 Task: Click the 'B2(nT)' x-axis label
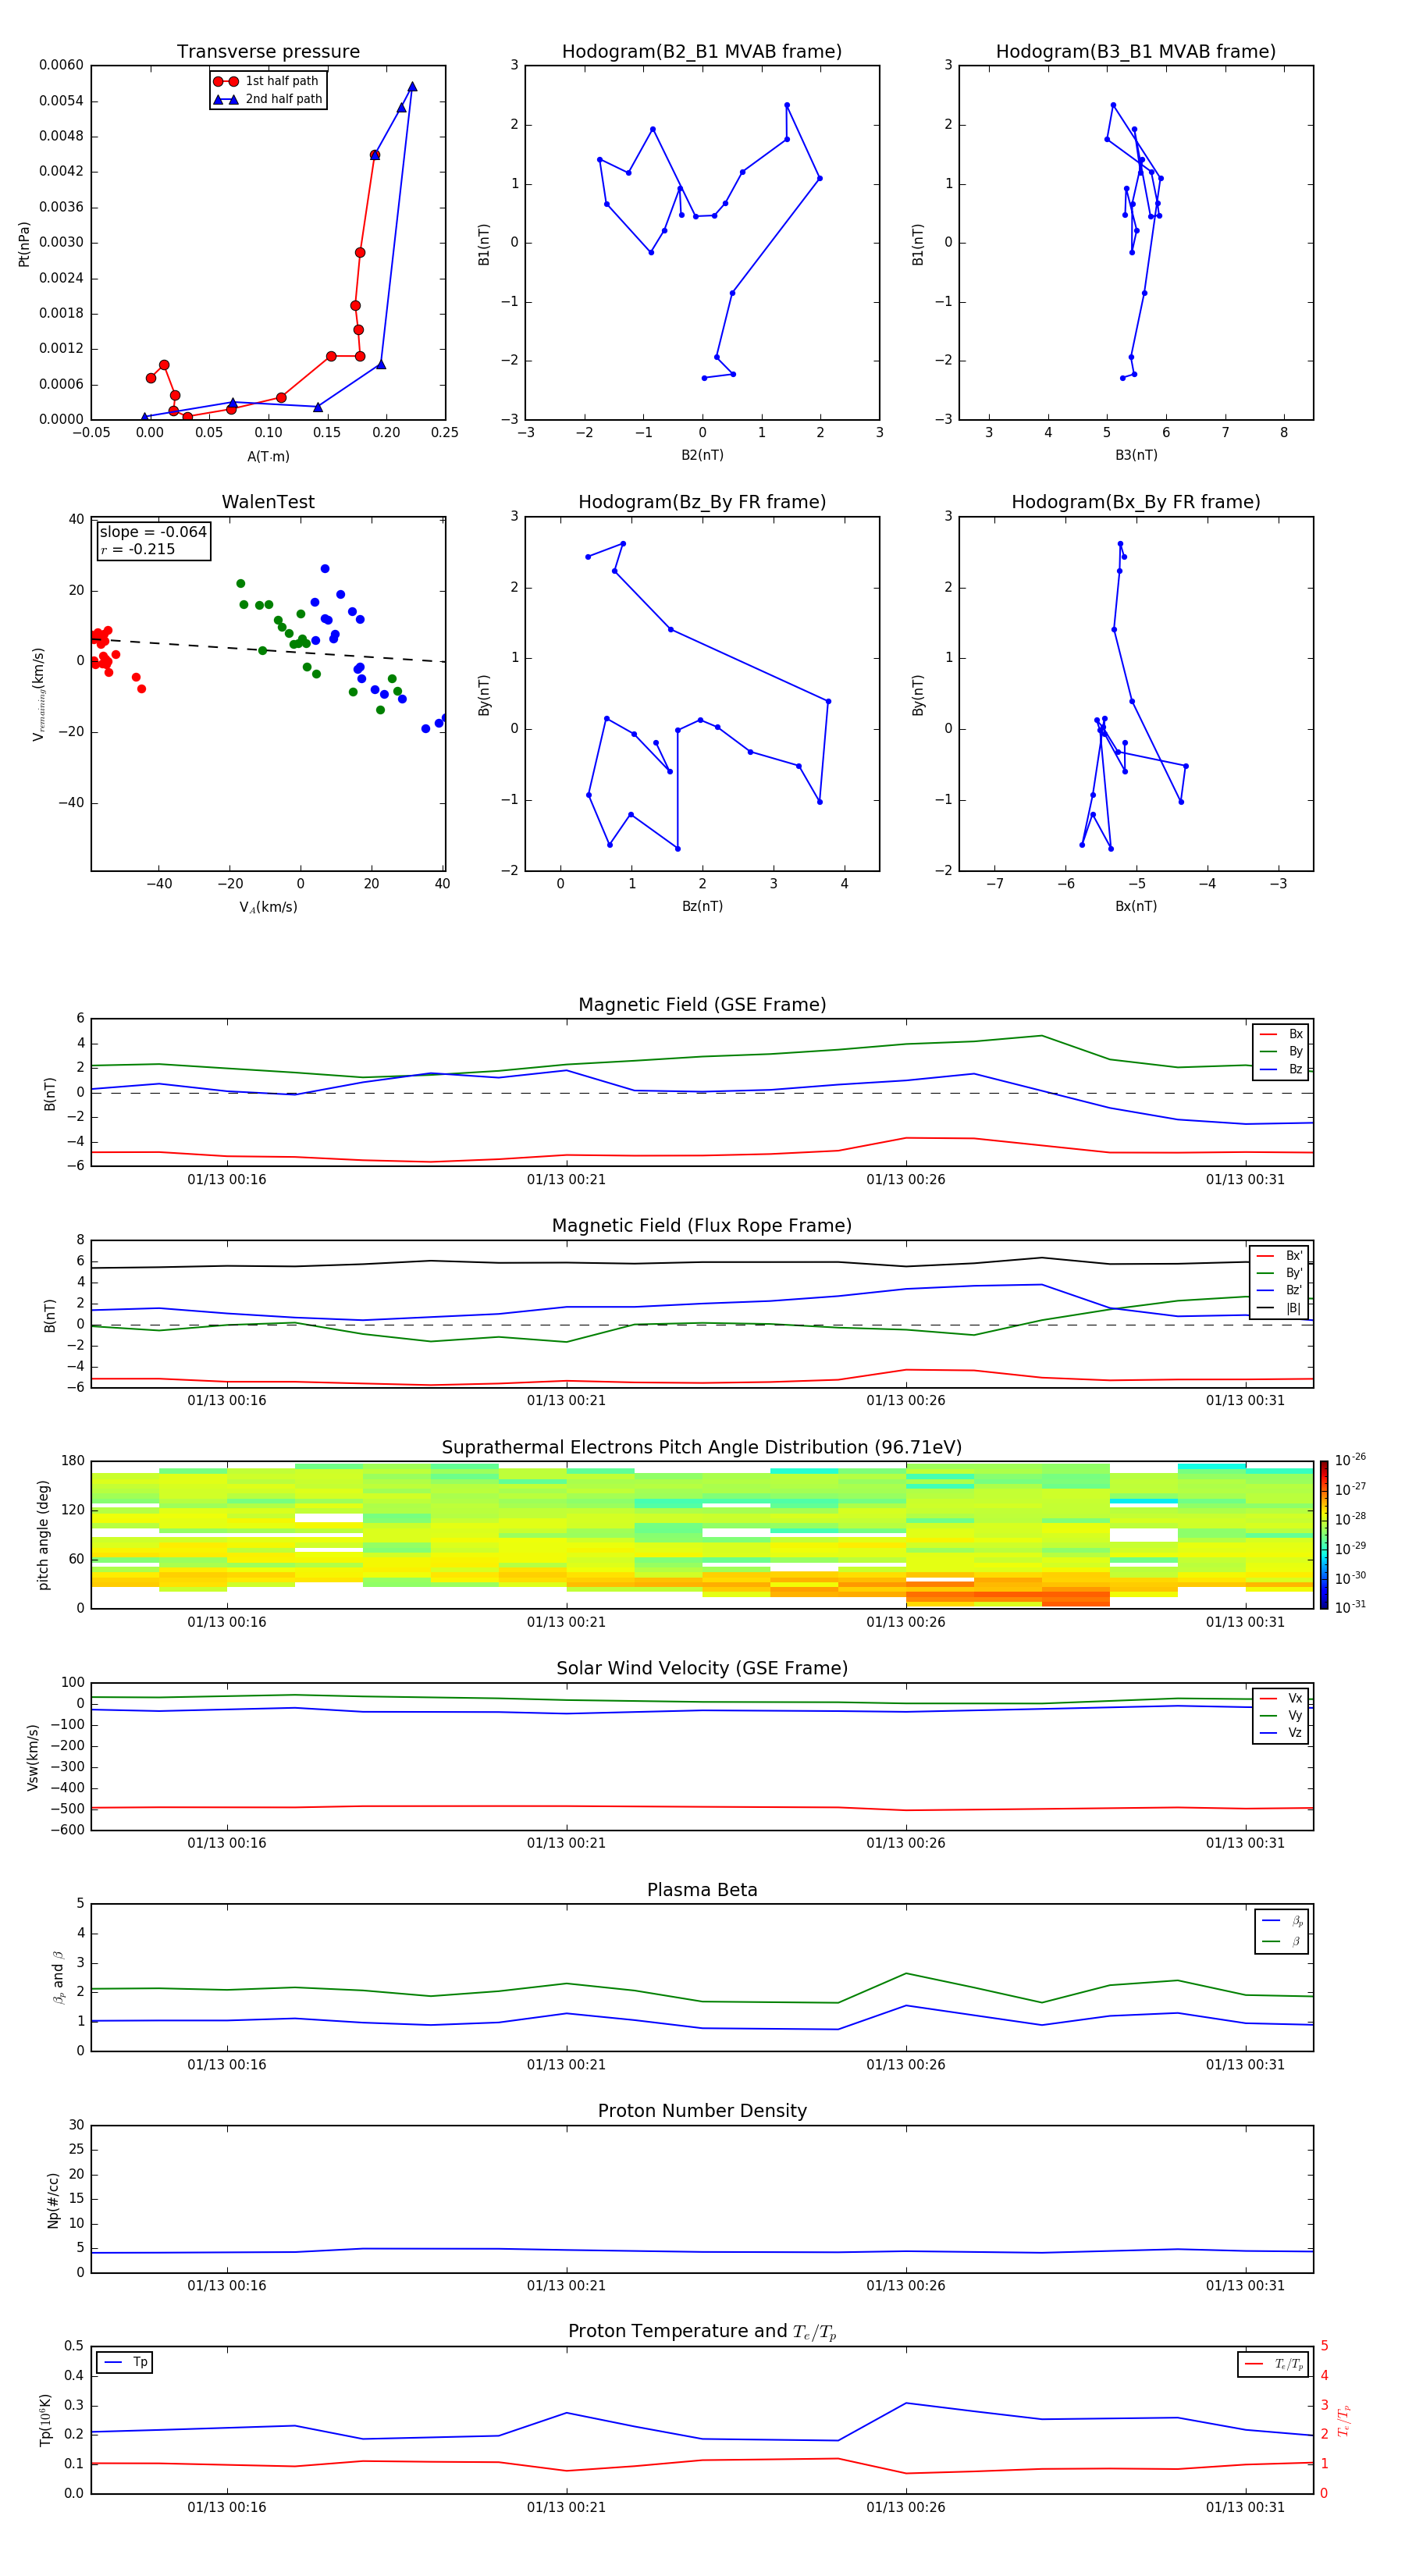tap(702, 455)
